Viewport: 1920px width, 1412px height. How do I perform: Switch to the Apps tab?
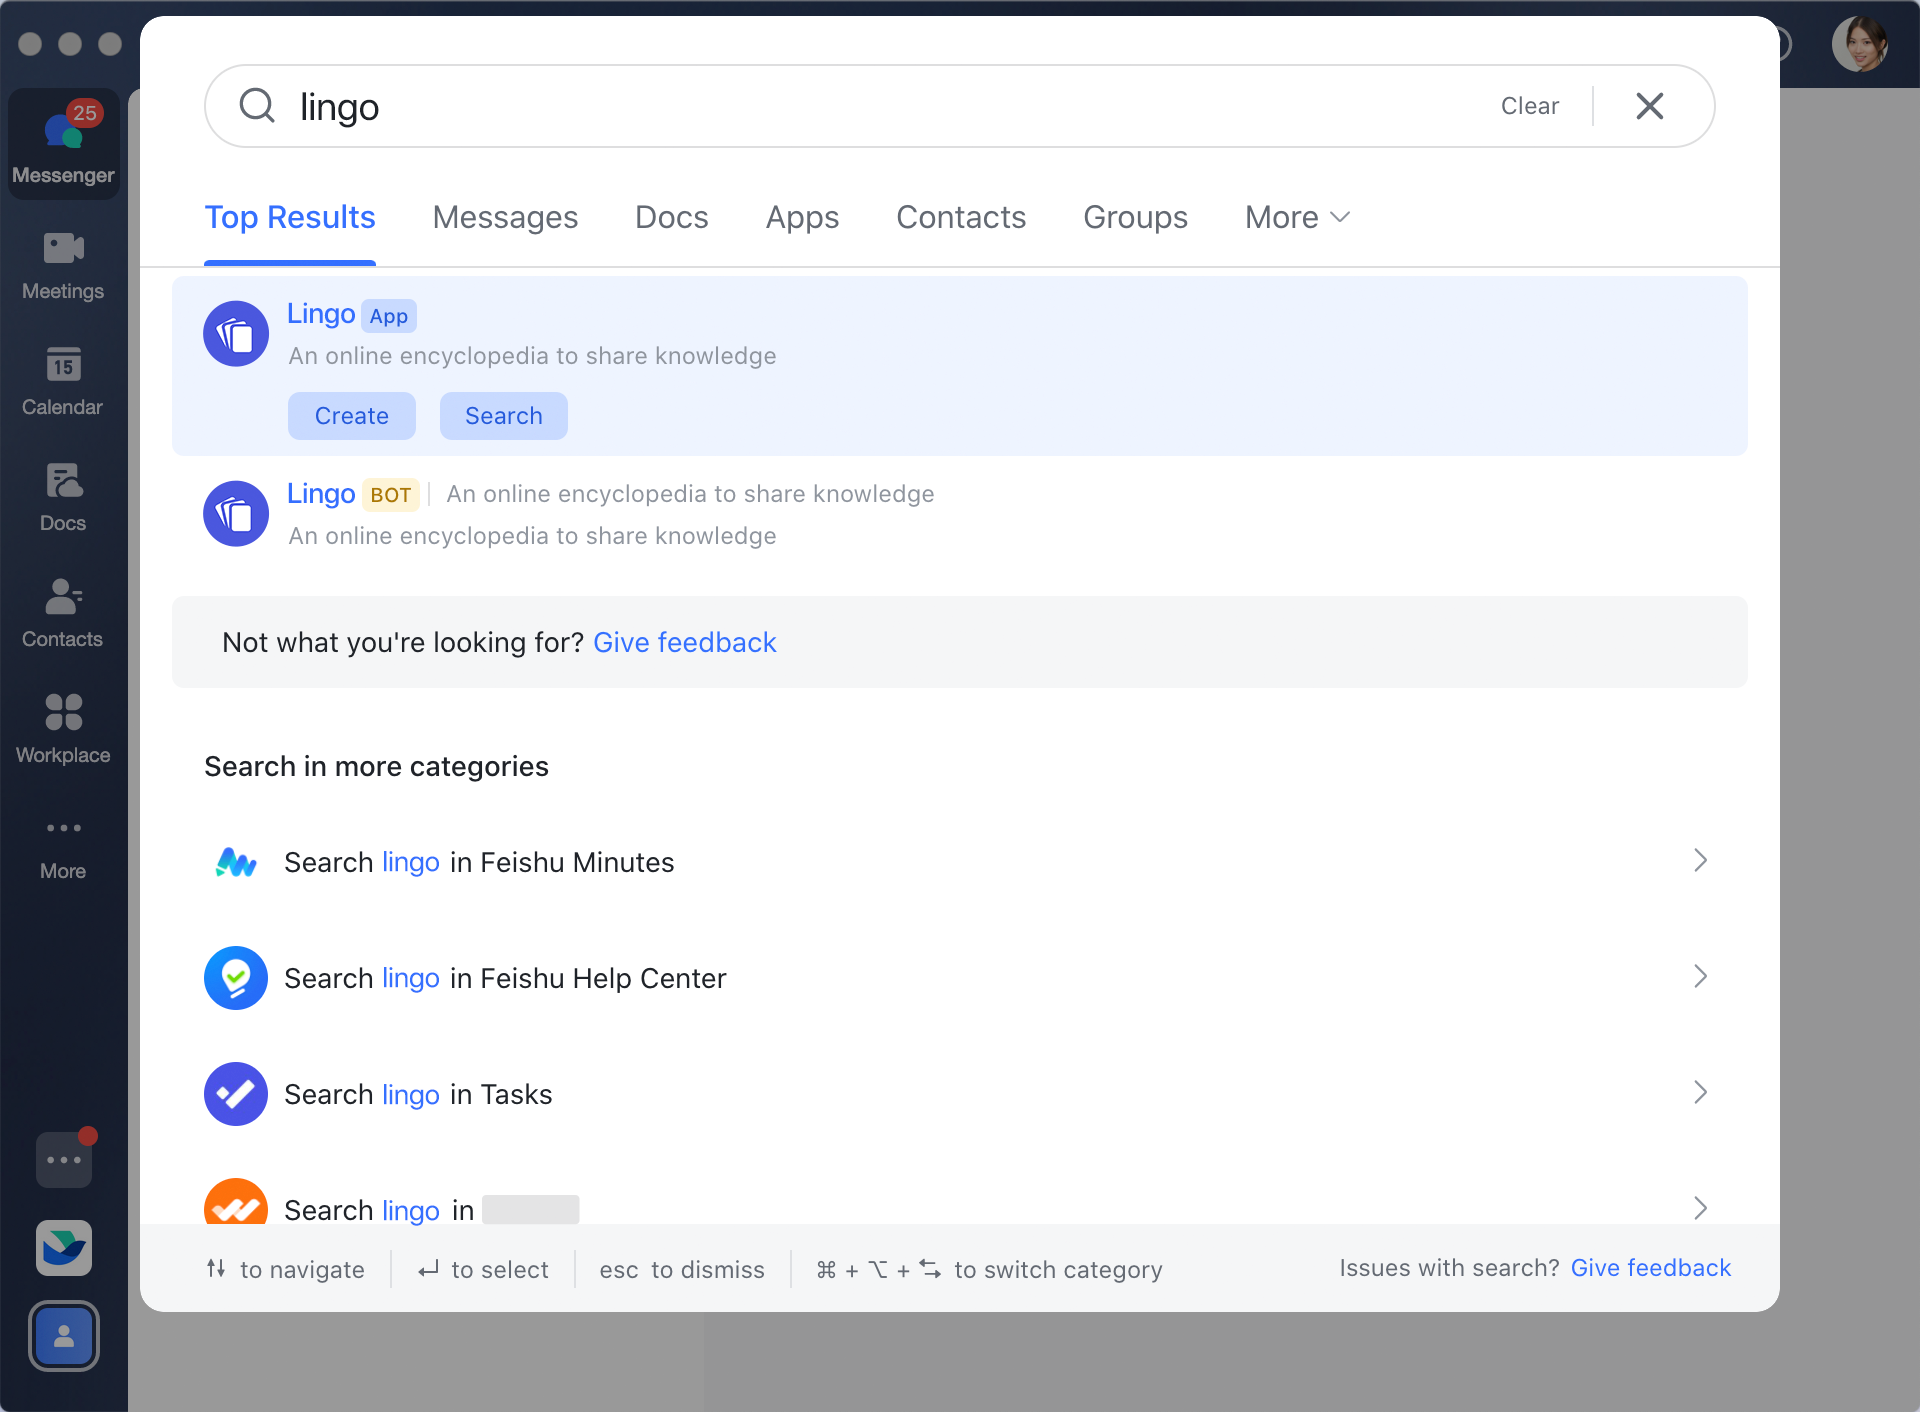point(801,217)
